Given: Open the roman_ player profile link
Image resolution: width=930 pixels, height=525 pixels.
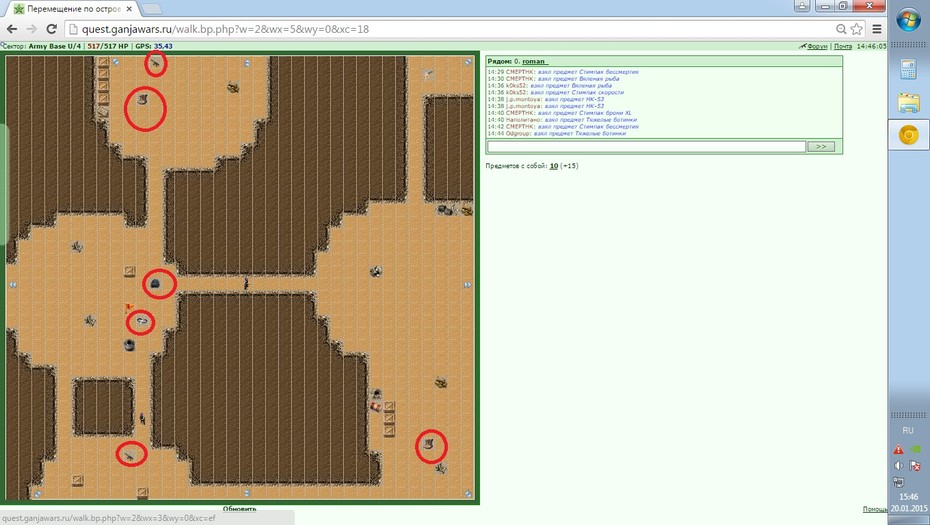Looking at the screenshot, I should coord(534,61).
